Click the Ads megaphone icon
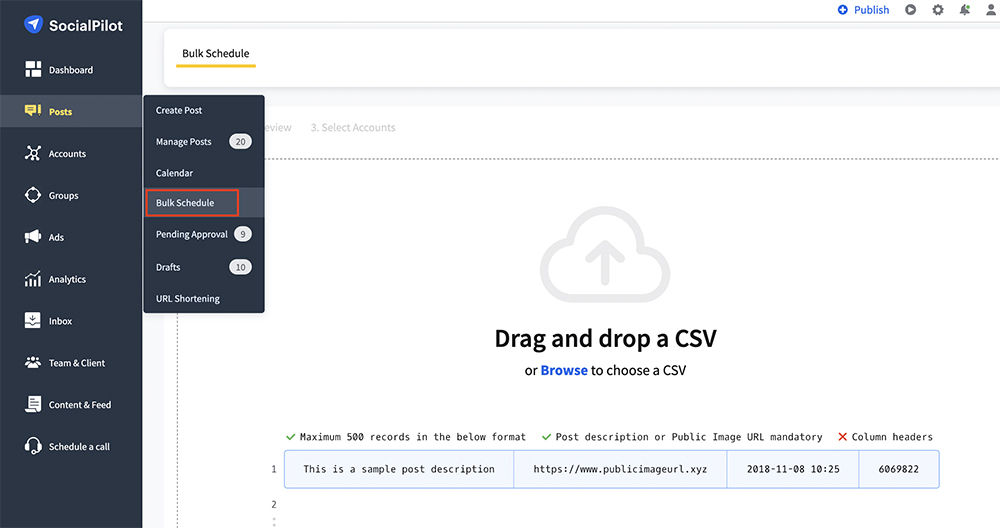1000x528 pixels. (33, 237)
